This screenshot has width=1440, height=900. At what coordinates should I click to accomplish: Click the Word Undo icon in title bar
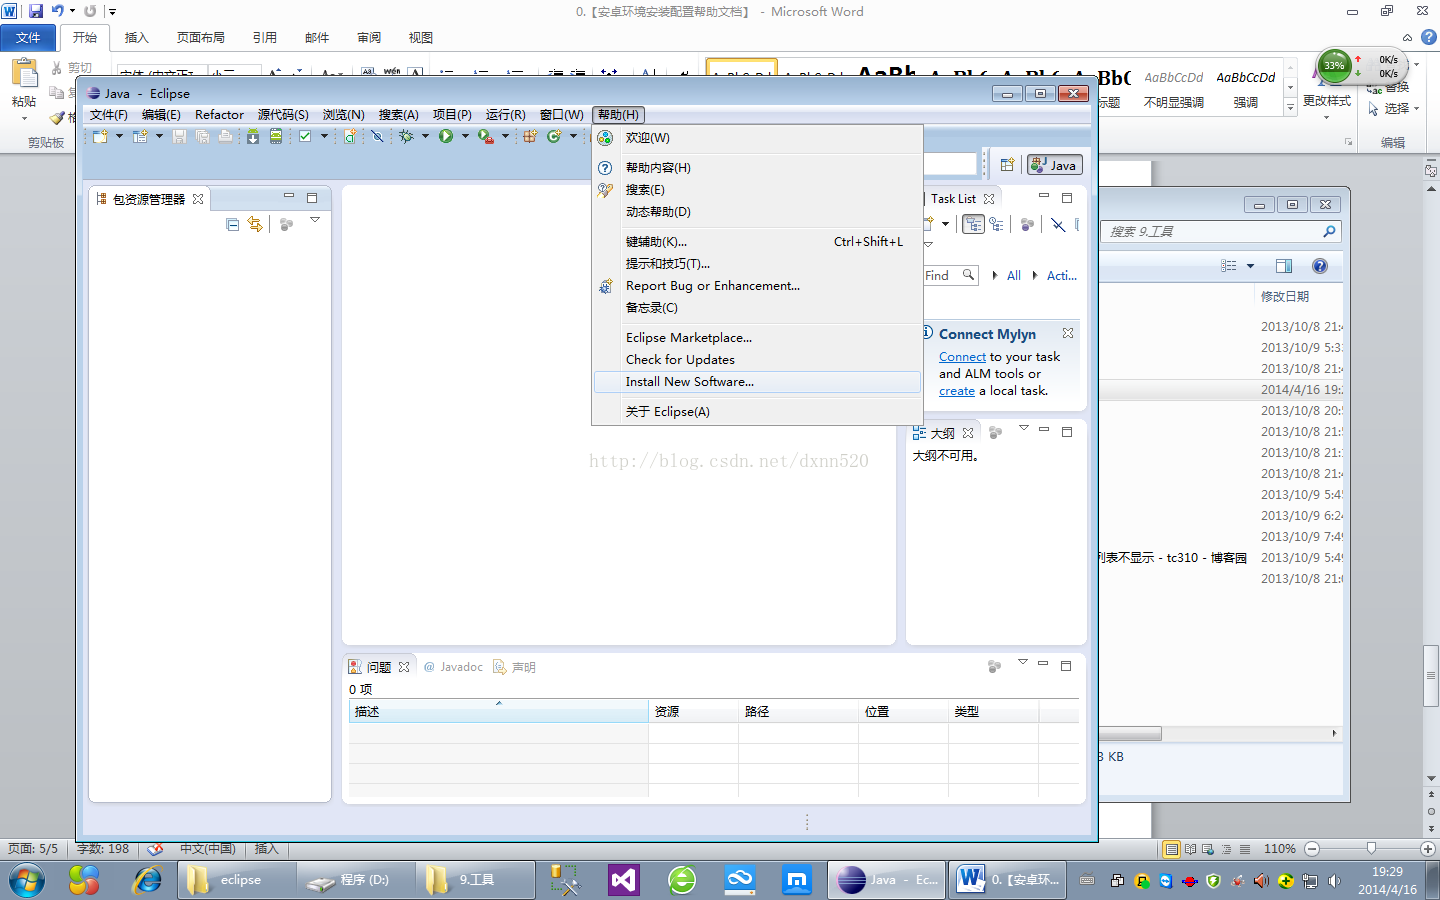point(58,11)
